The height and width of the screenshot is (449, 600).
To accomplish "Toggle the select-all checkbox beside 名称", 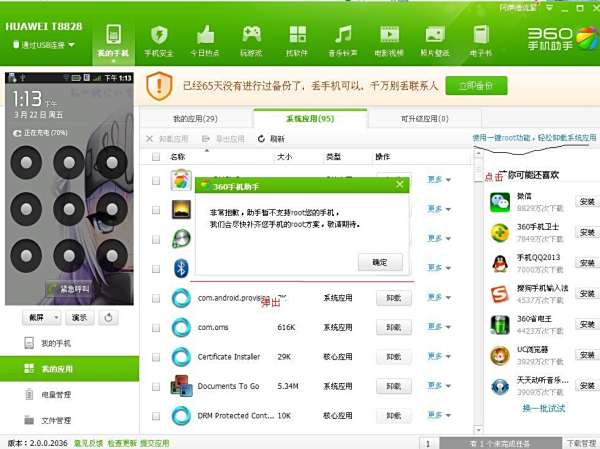I will pyautogui.click(x=156, y=157).
